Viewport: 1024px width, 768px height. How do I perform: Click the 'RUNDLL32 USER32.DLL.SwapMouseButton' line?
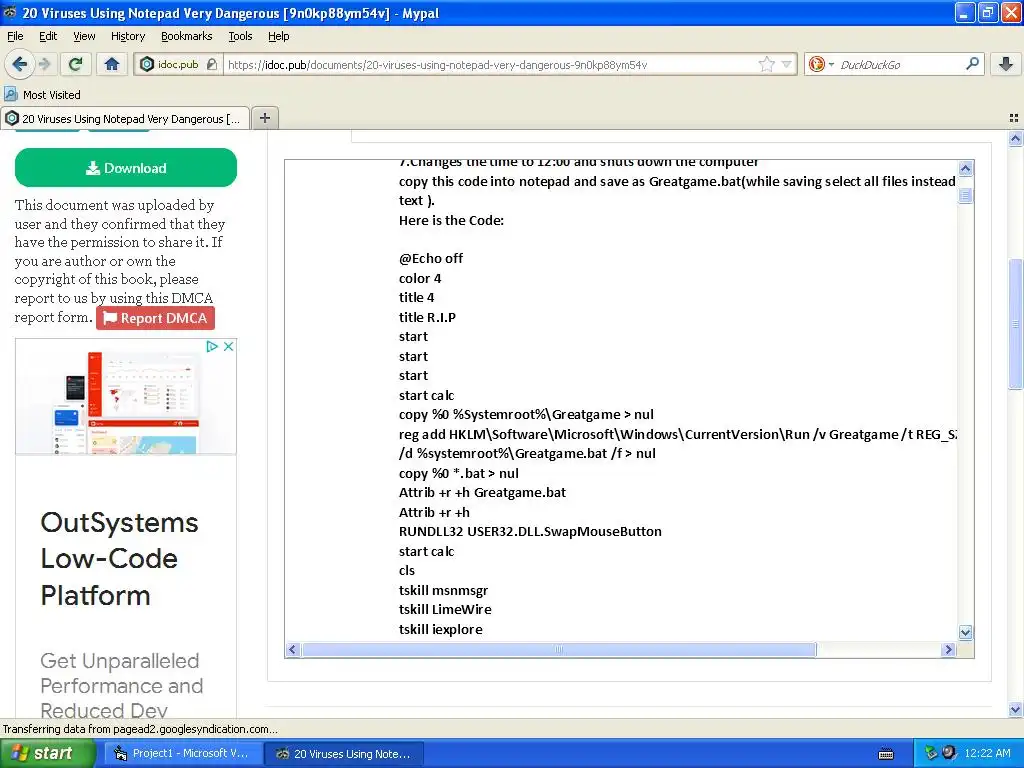(530, 532)
